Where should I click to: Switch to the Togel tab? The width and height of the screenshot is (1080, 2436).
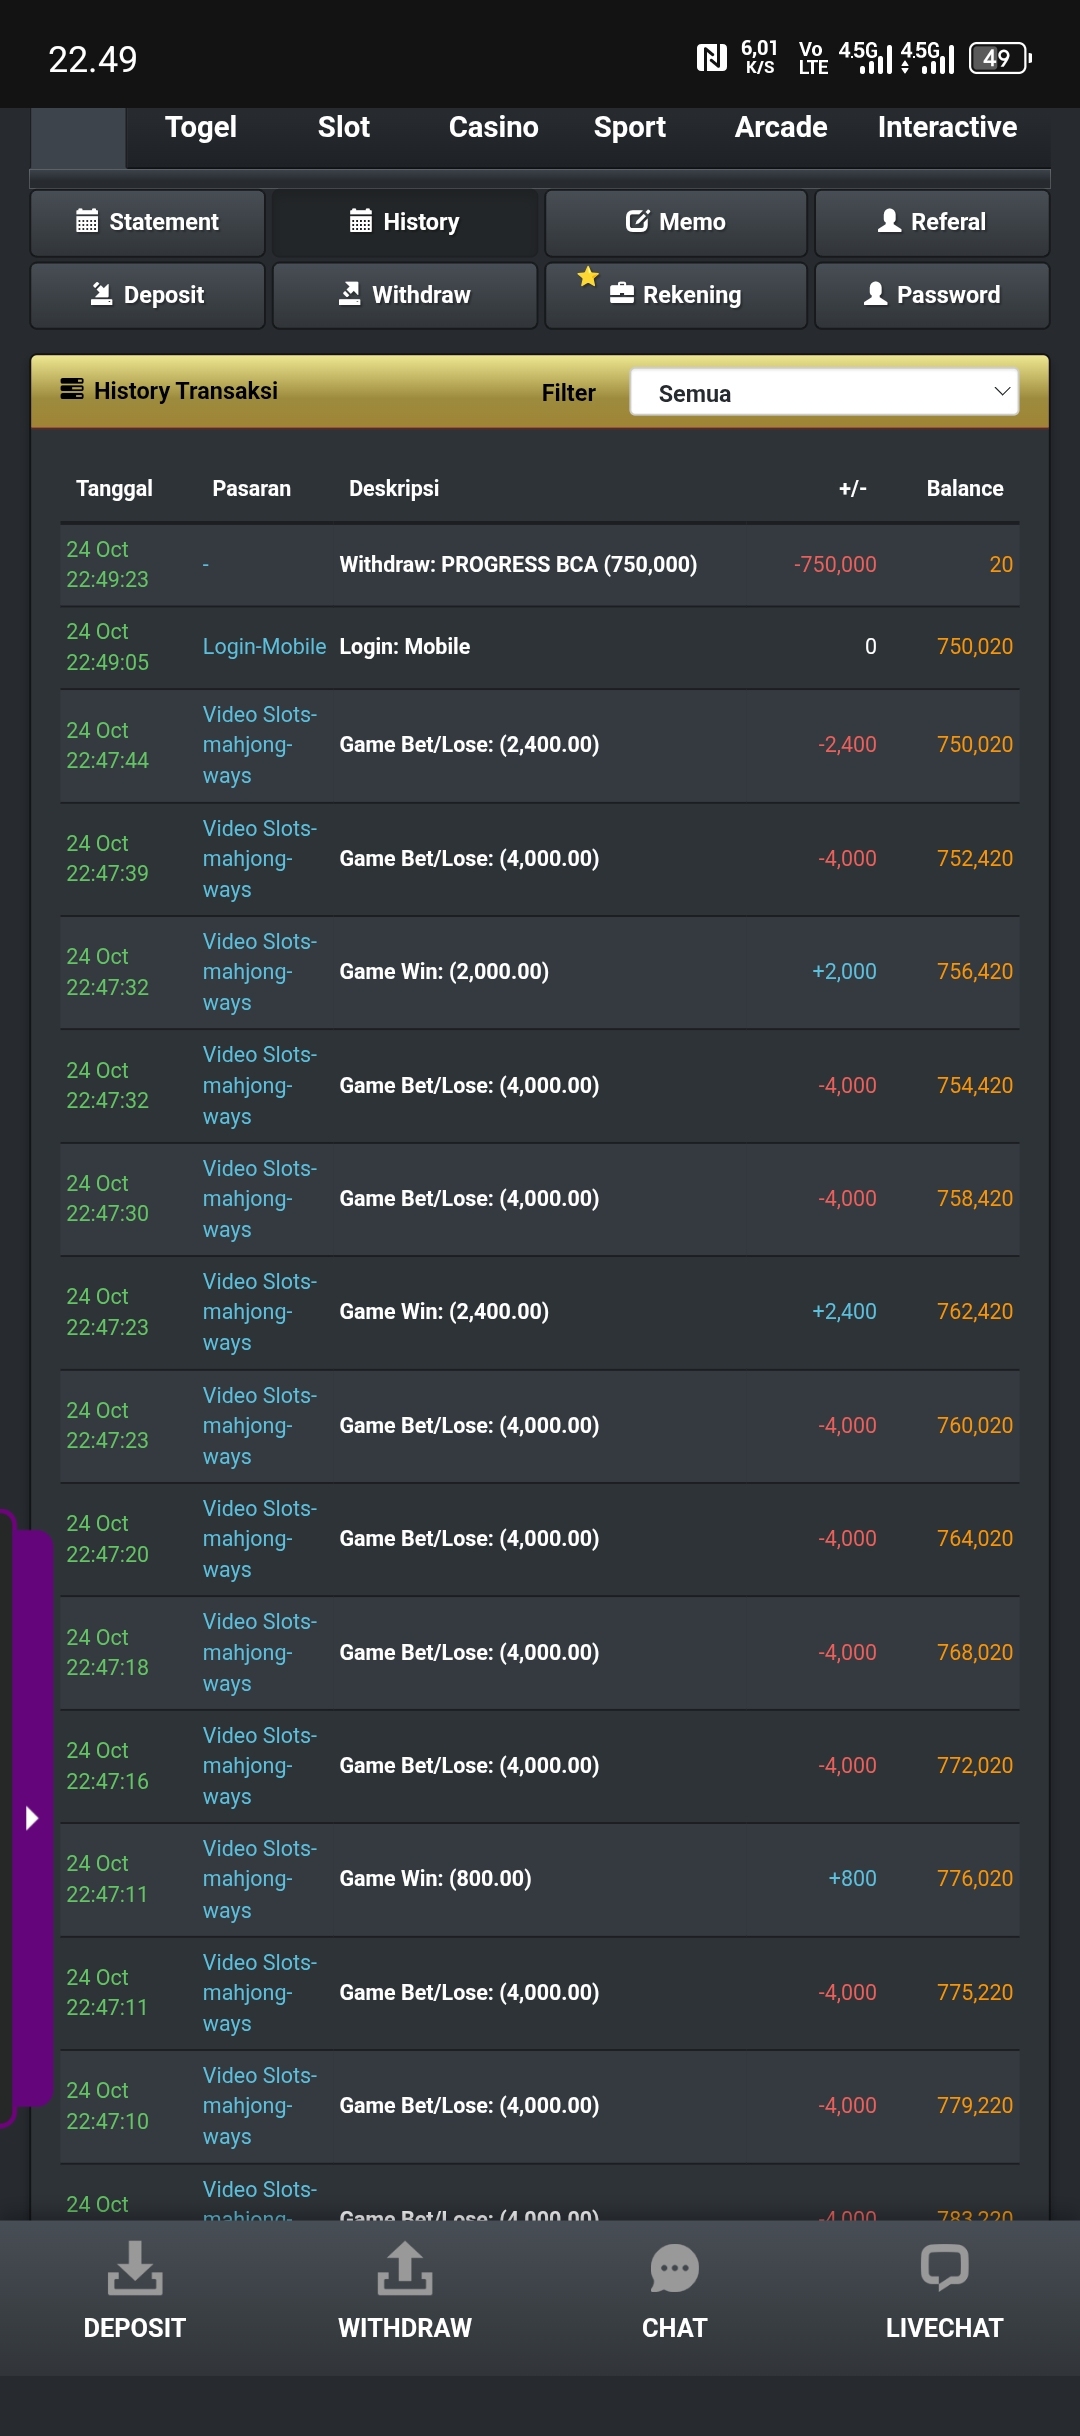click(x=201, y=127)
